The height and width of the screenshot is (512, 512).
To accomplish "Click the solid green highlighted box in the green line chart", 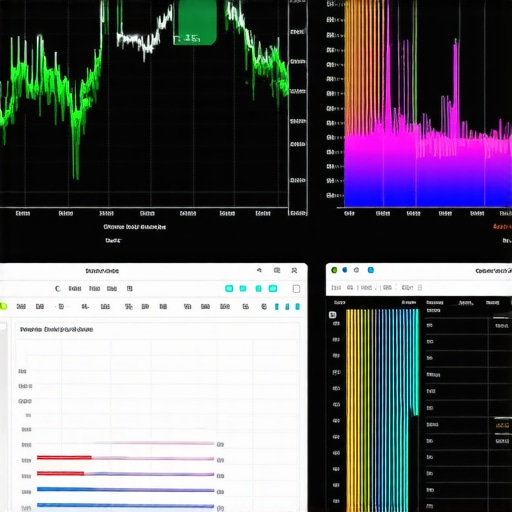I will click(196, 22).
